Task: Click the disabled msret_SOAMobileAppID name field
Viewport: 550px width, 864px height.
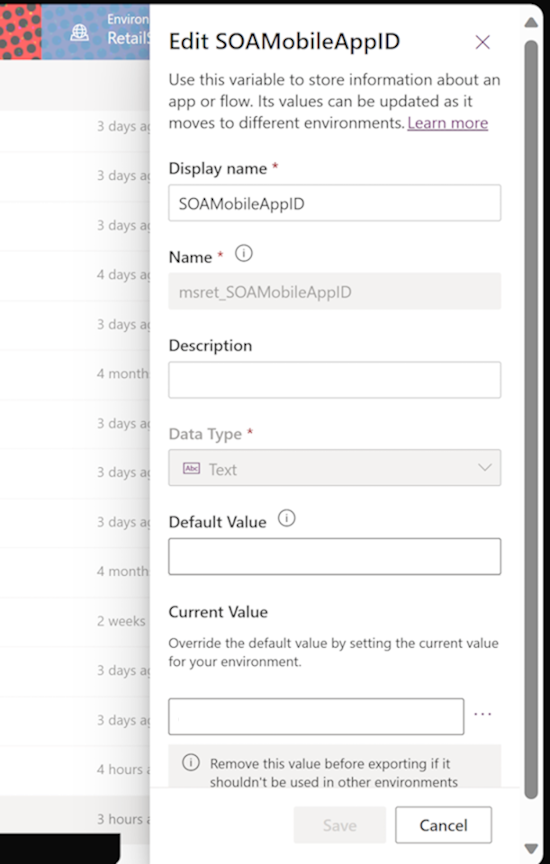Action: click(x=335, y=291)
